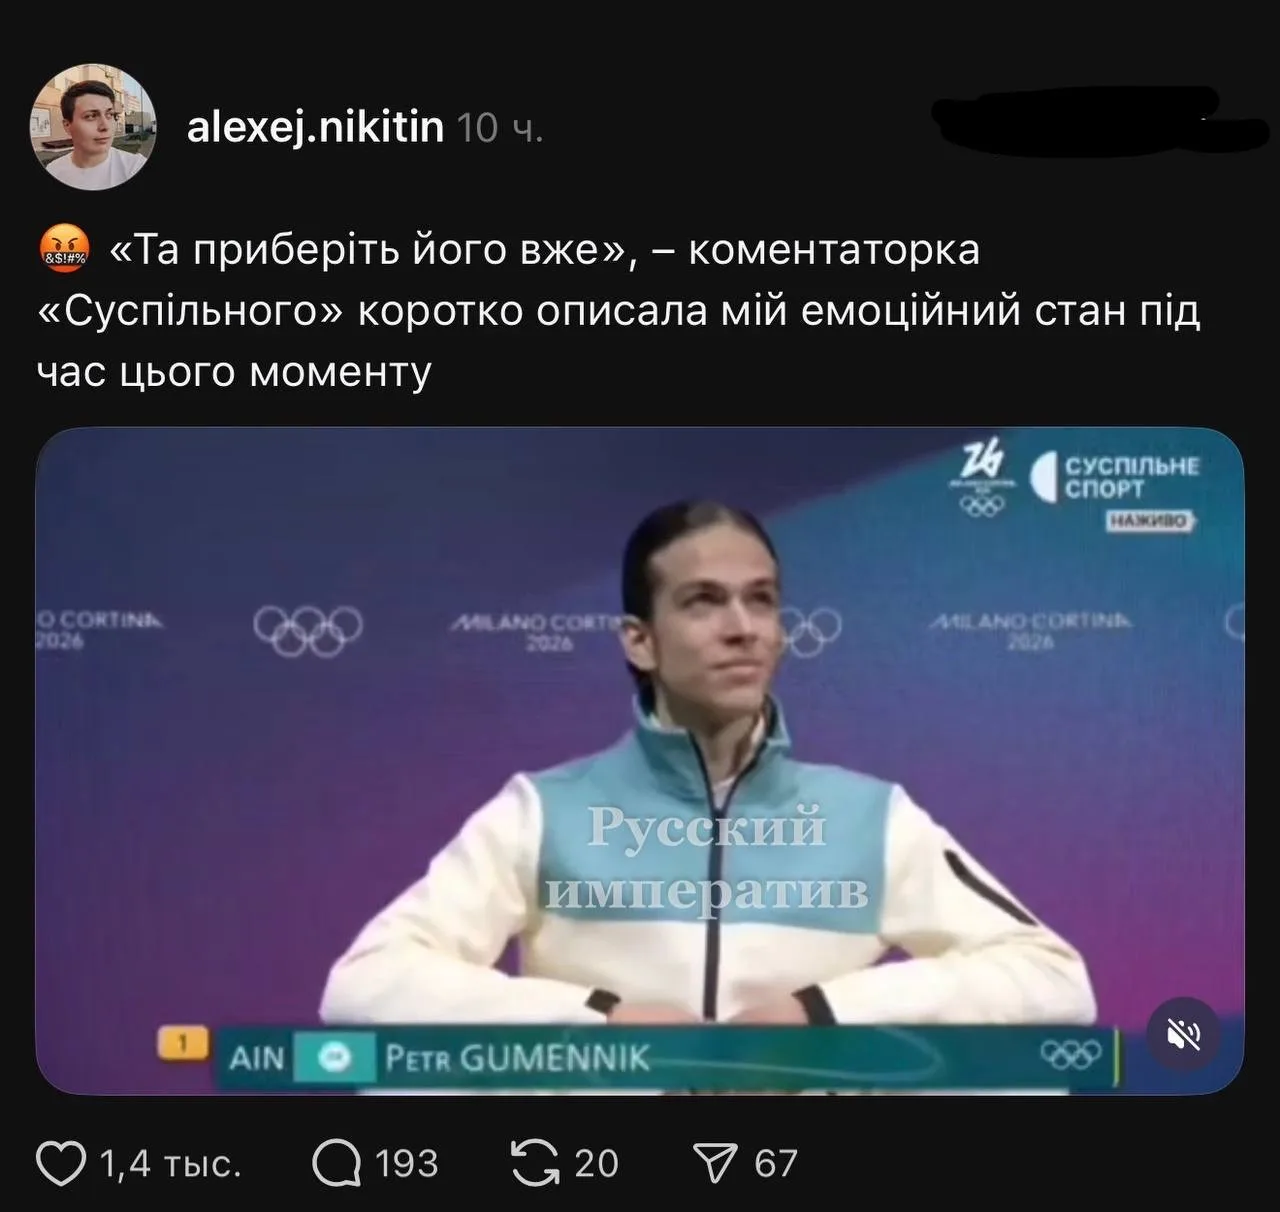
Task: Visit the alexej.nikitin username link
Action: [x=316, y=127]
